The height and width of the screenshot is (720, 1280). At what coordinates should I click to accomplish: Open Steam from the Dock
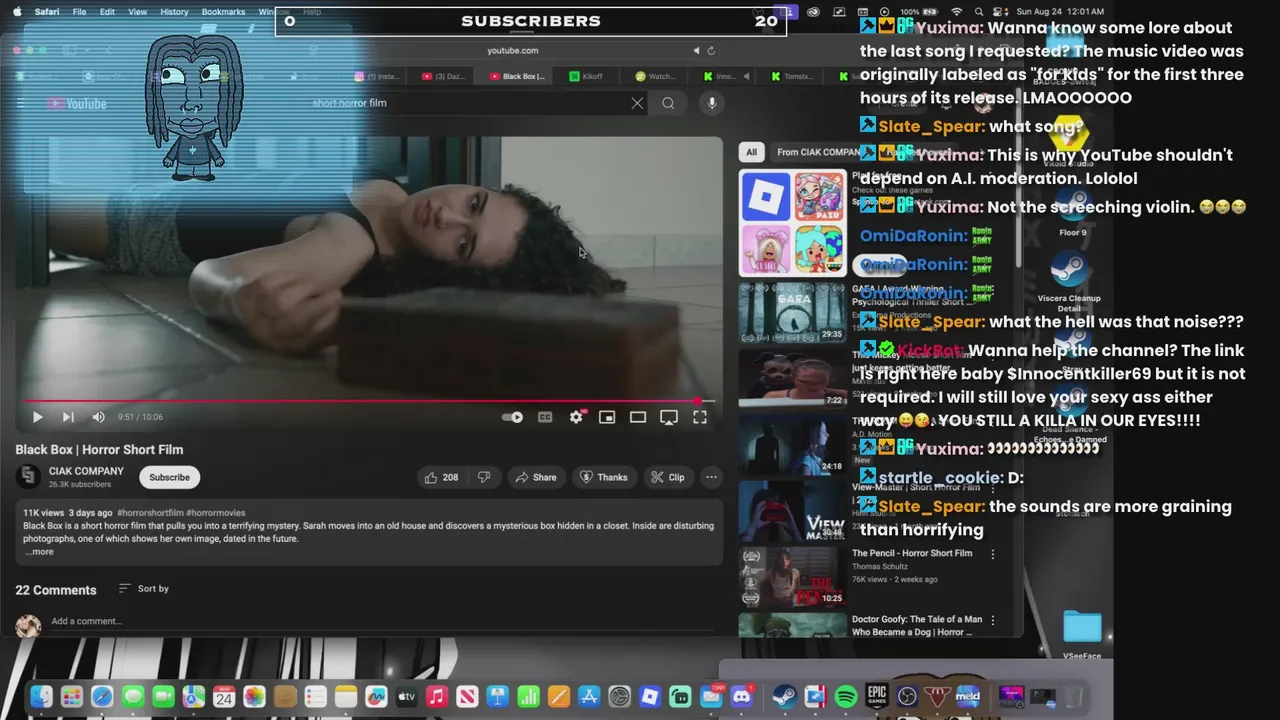(784, 697)
